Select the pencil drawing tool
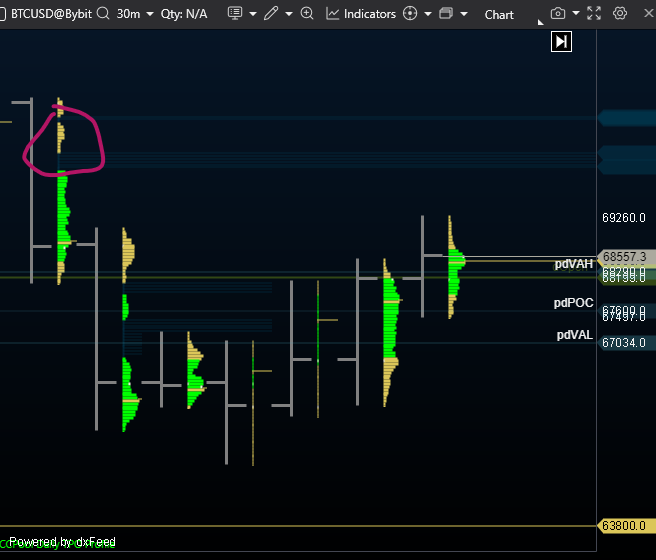 [x=271, y=13]
